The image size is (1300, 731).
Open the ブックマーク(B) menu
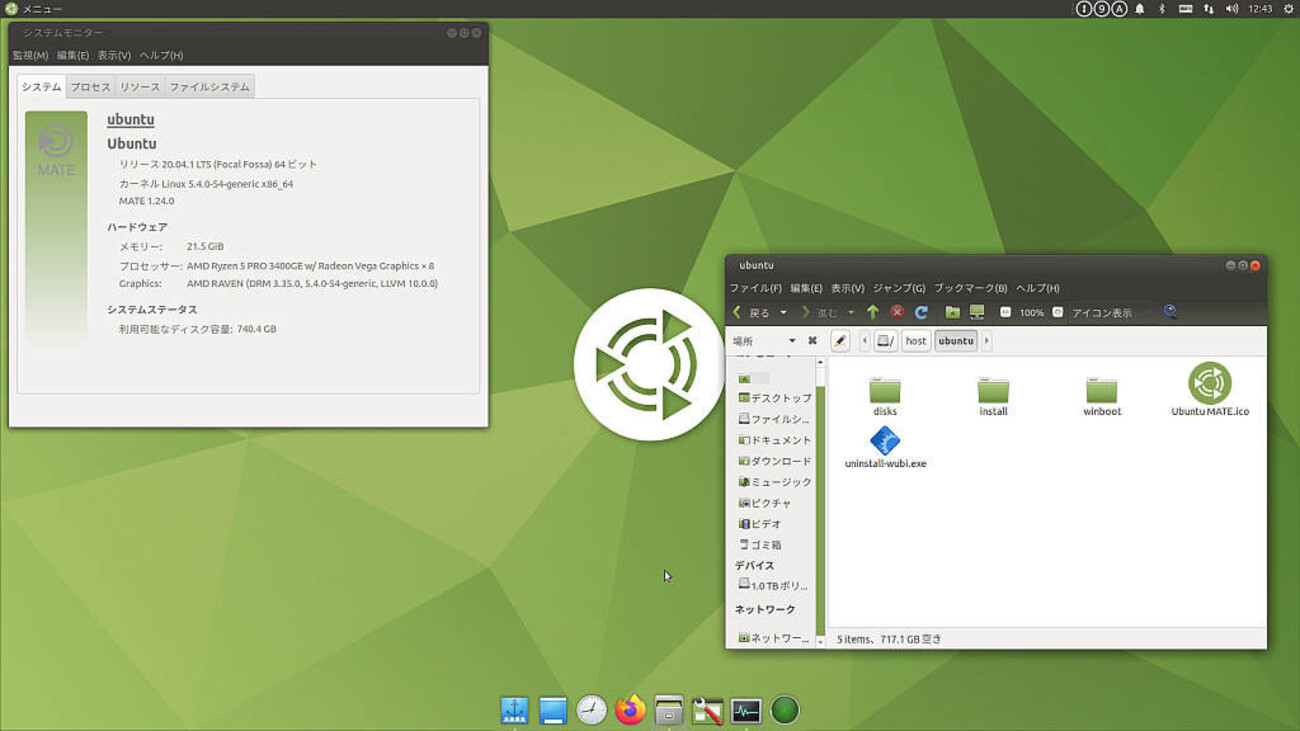[970, 288]
